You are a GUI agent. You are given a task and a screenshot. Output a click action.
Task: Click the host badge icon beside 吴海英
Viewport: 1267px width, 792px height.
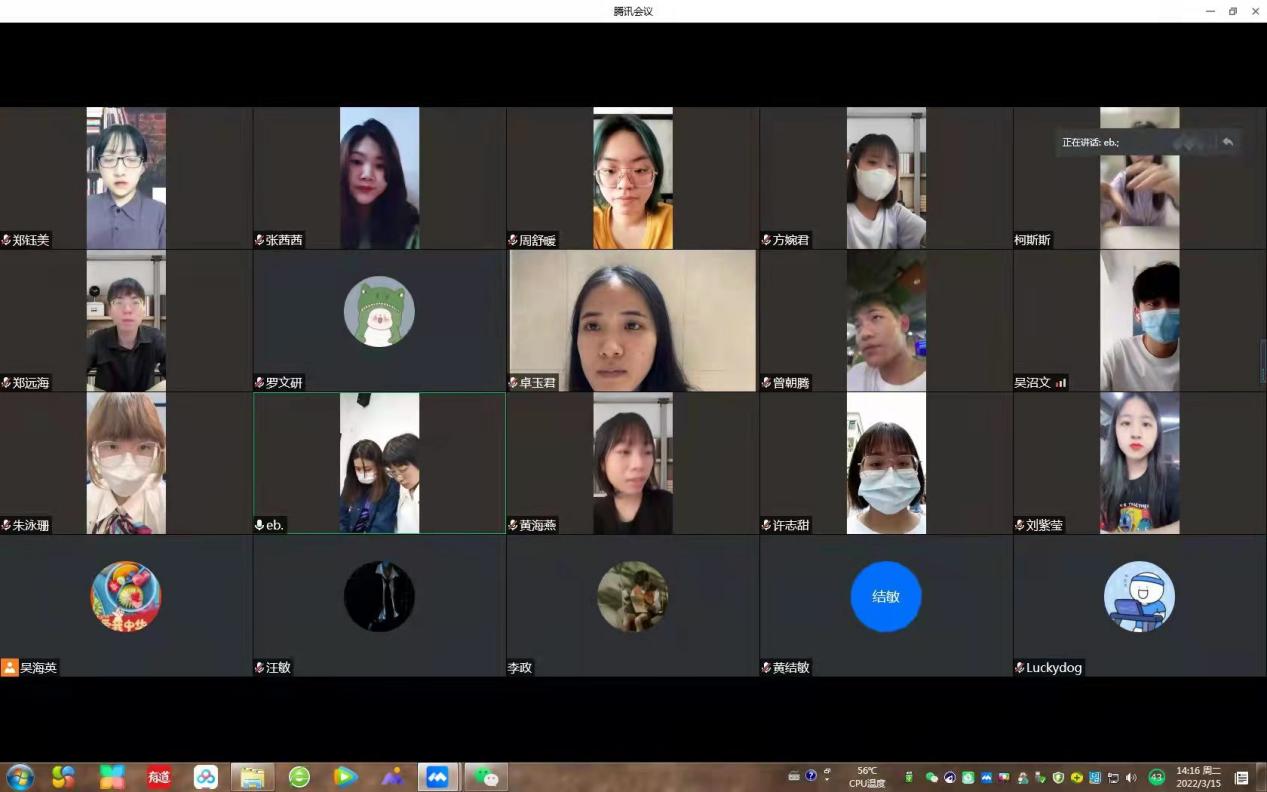(x=9, y=667)
